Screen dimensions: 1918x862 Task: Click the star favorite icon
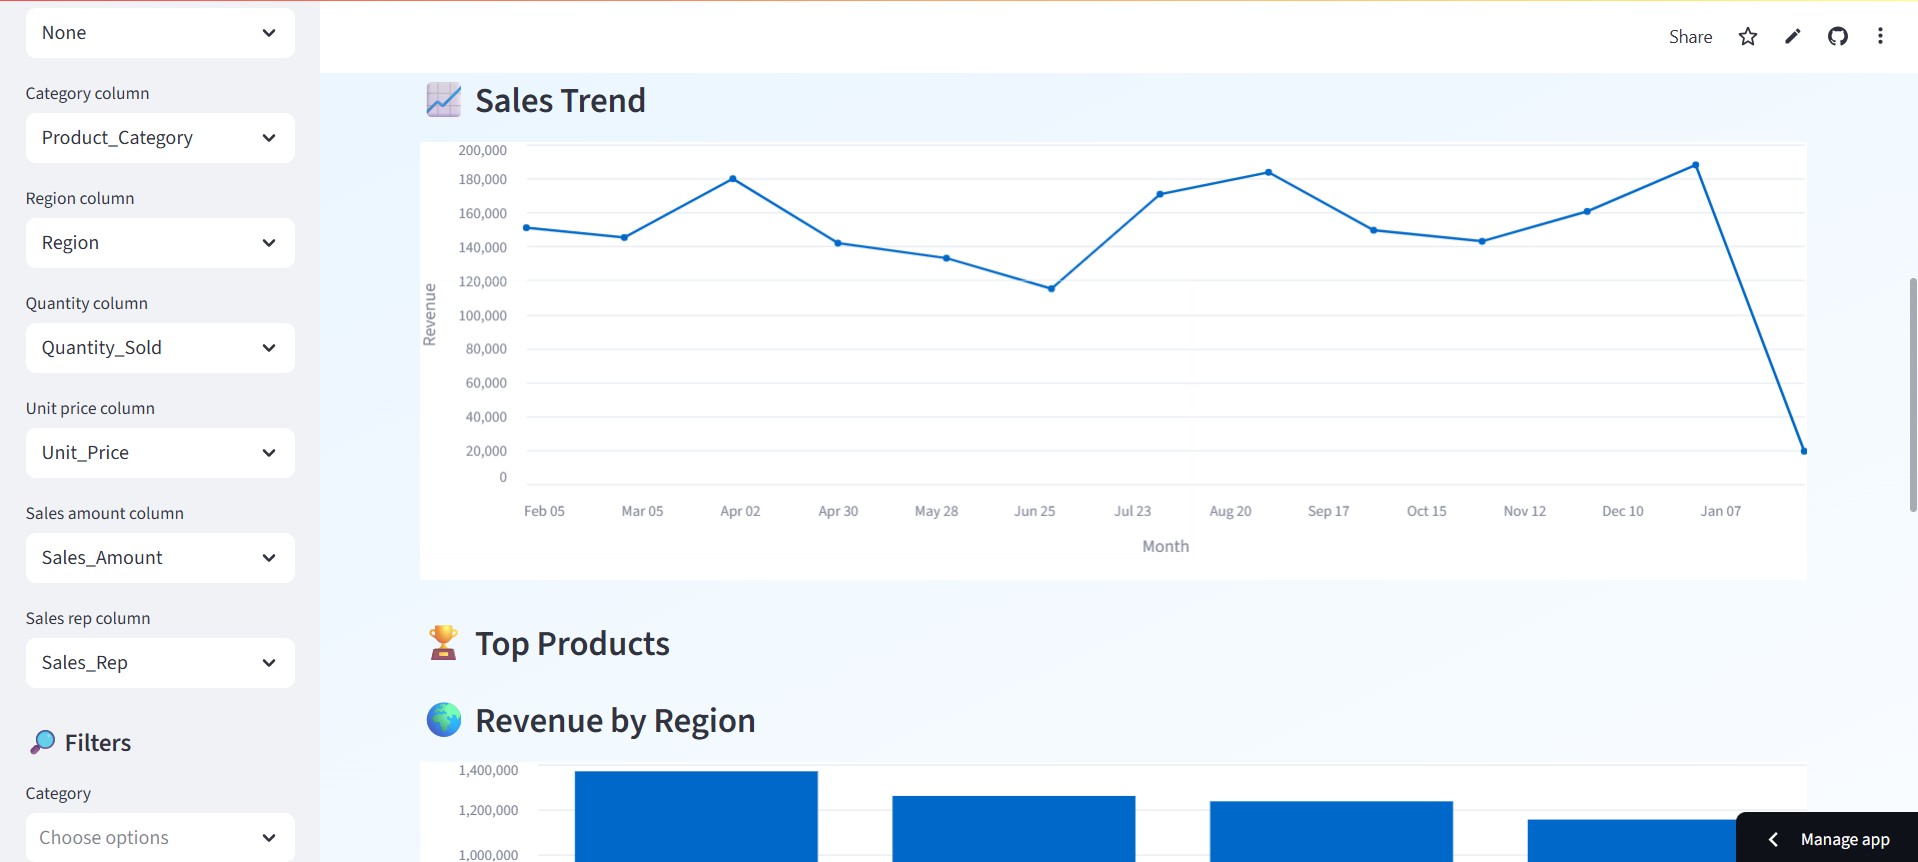[x=1747, y=37]
